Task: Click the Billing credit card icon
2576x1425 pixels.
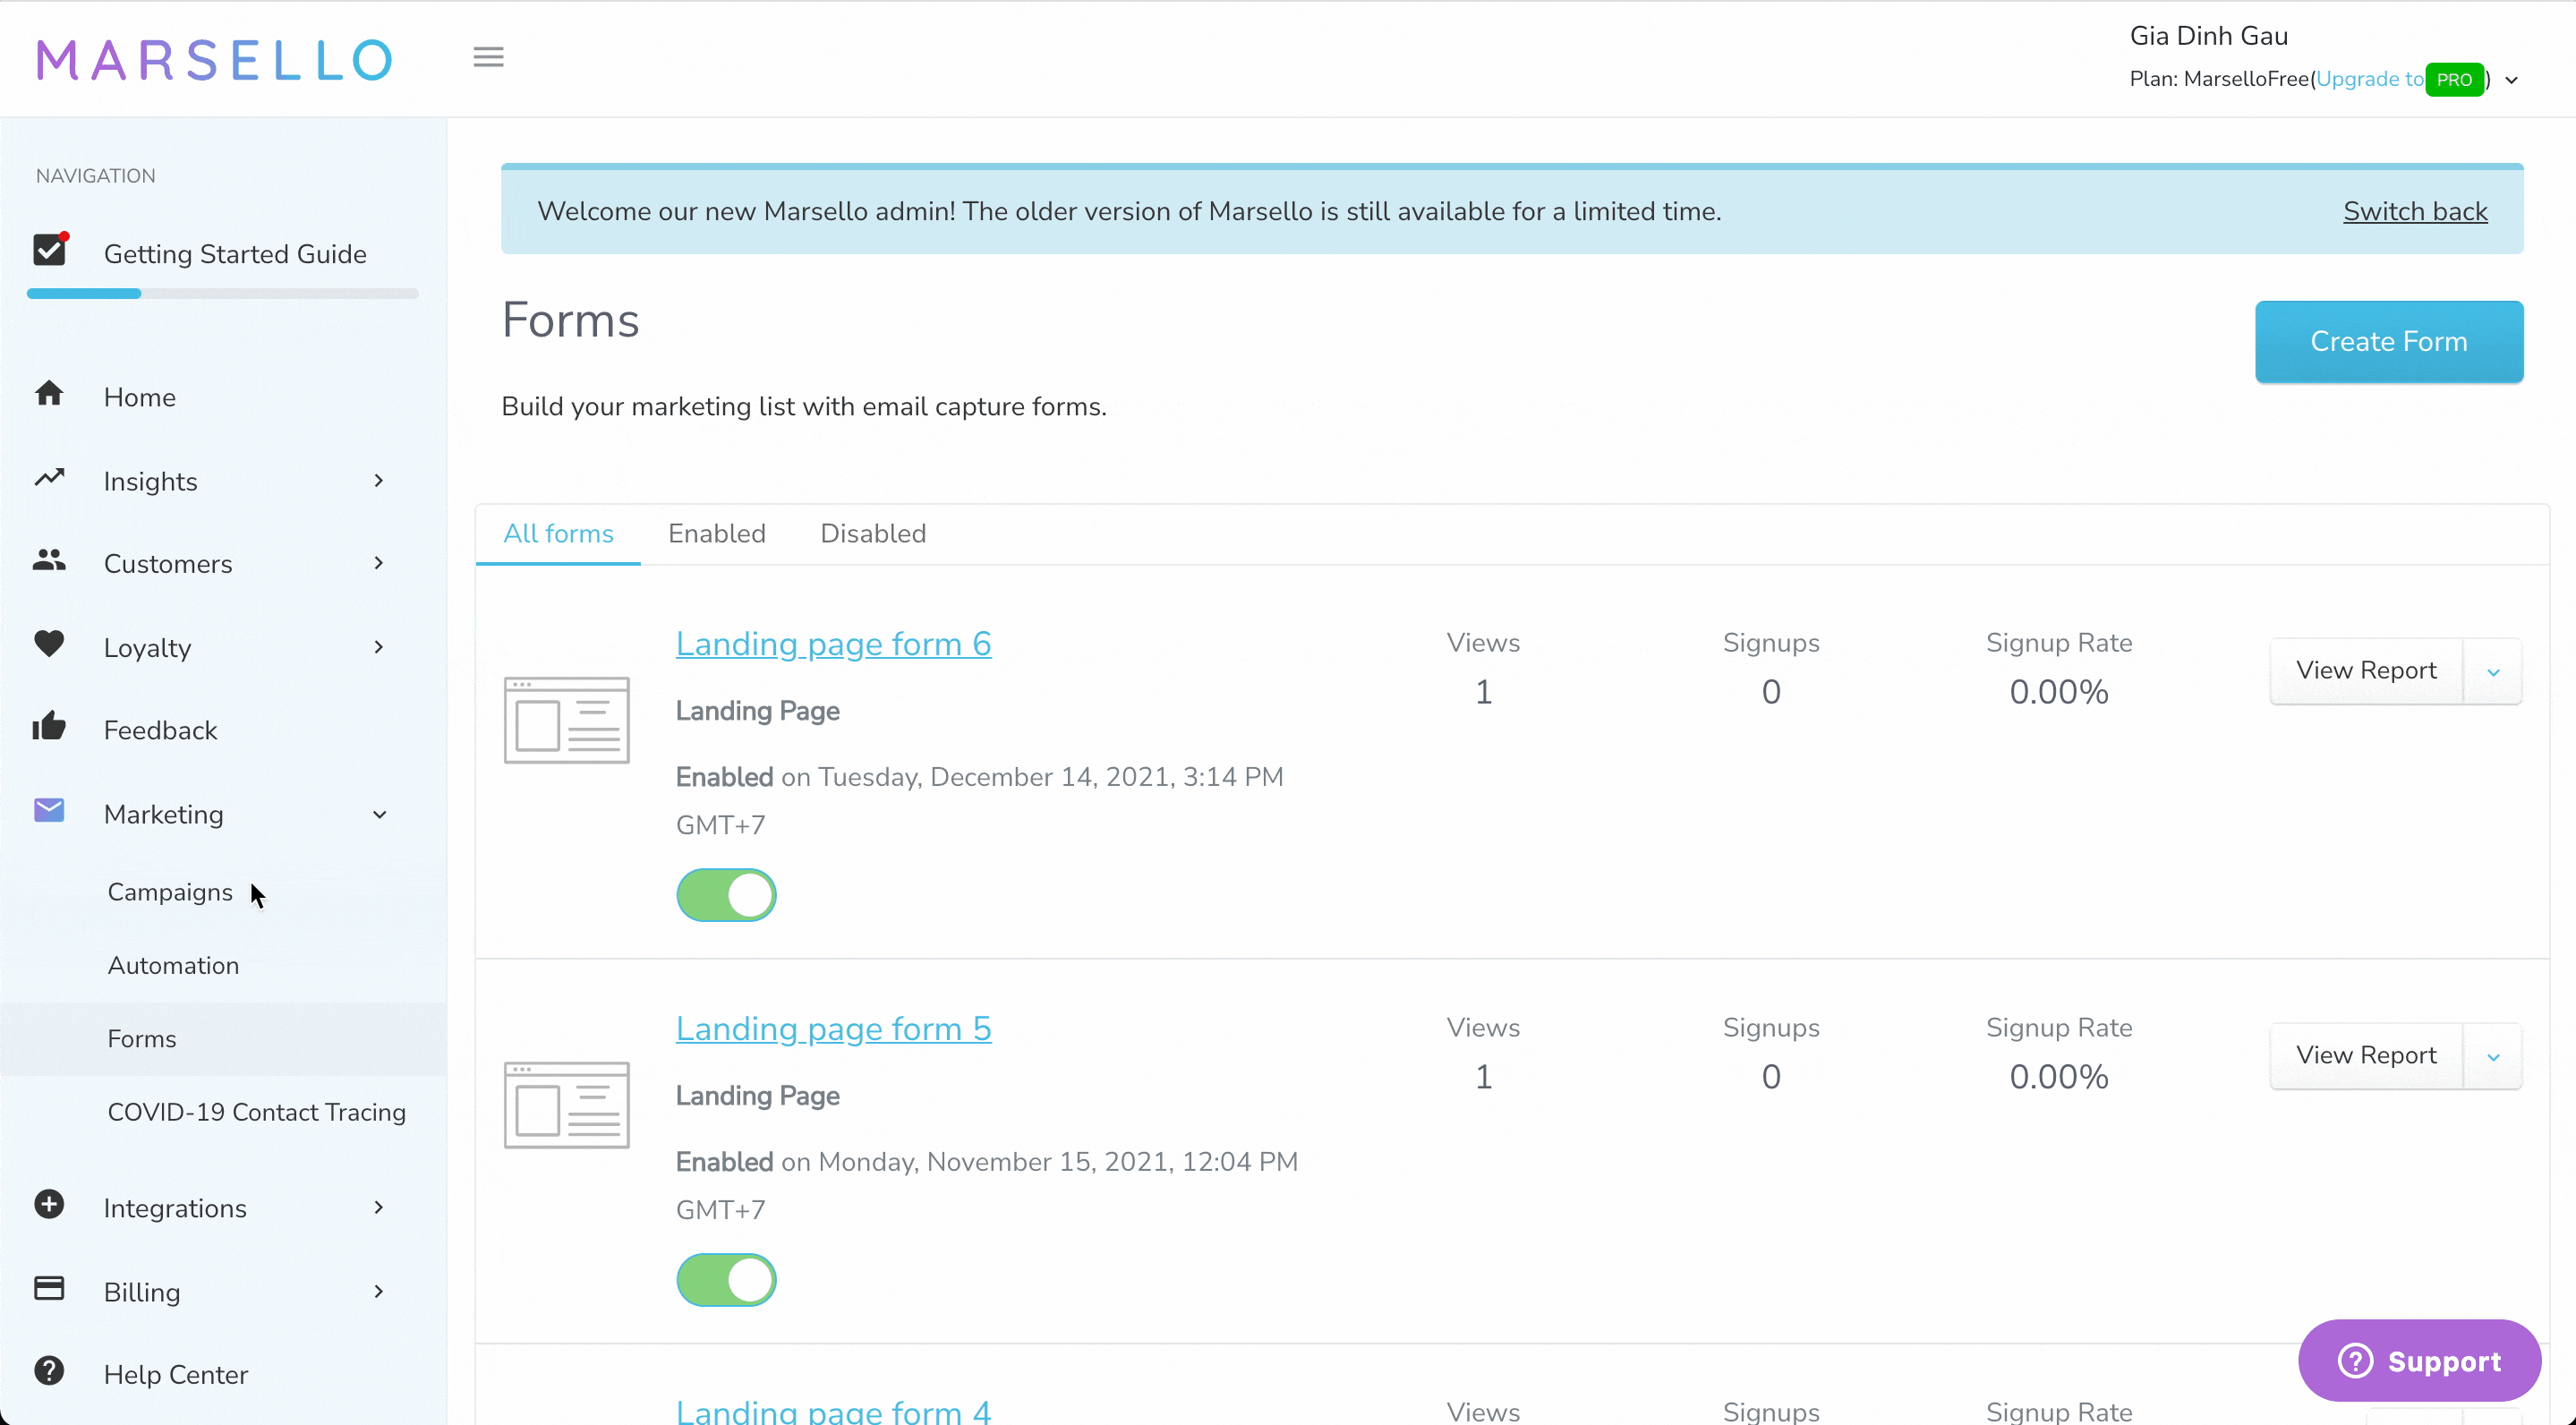Action: (x=49, y=1288)
